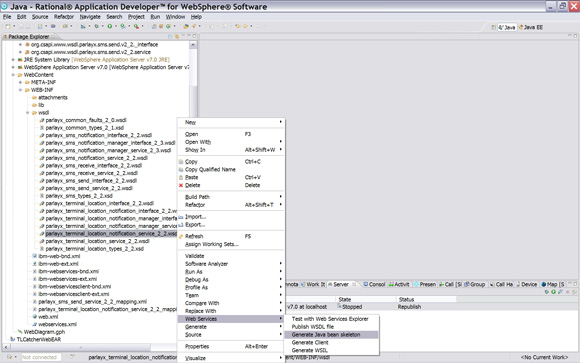This screenshot has height=363, width=580.
Task: Open the Navigate menu
Action: 90,17
